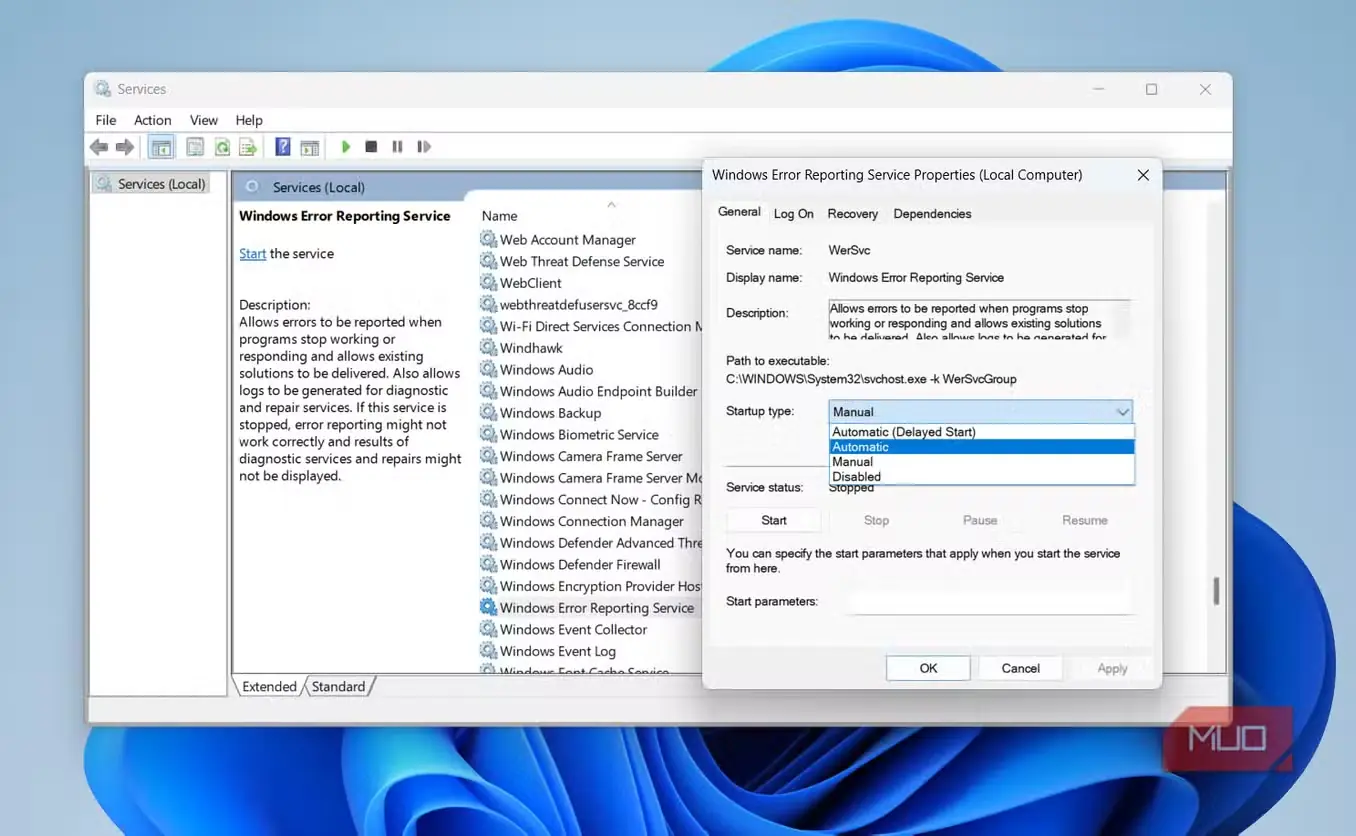Click the gear icon beside Windows Event Log
Viewport: 1356px width, 836px height.
click(488, 650)
